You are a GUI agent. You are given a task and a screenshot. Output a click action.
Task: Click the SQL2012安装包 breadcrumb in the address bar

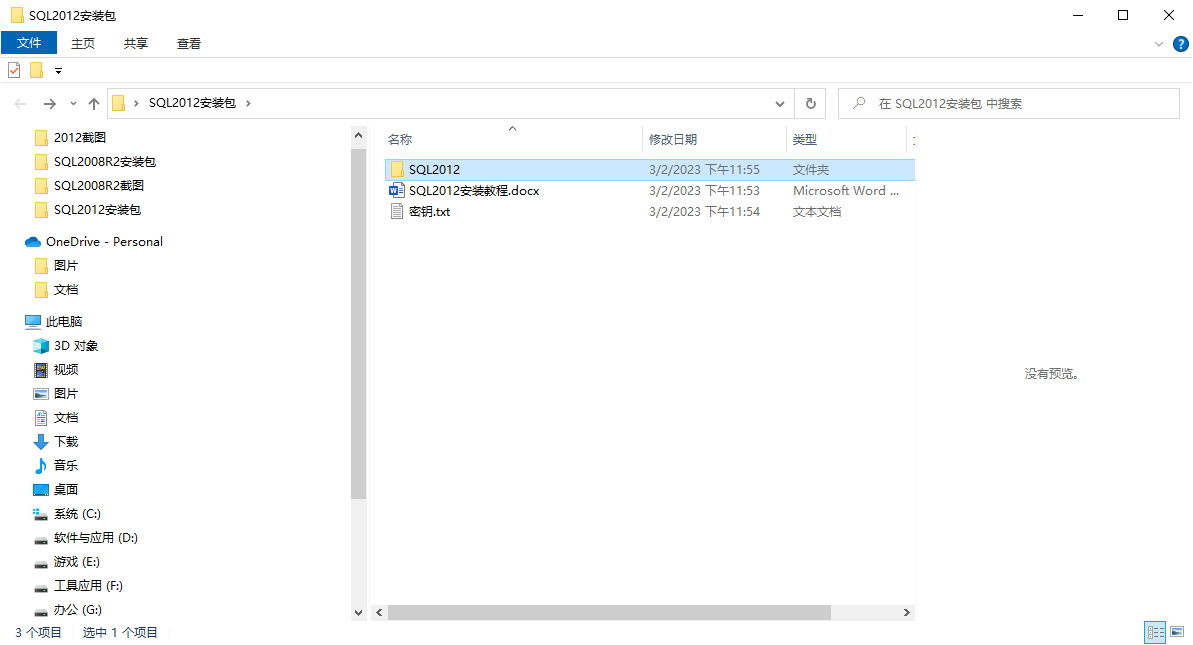coord(192,103)
